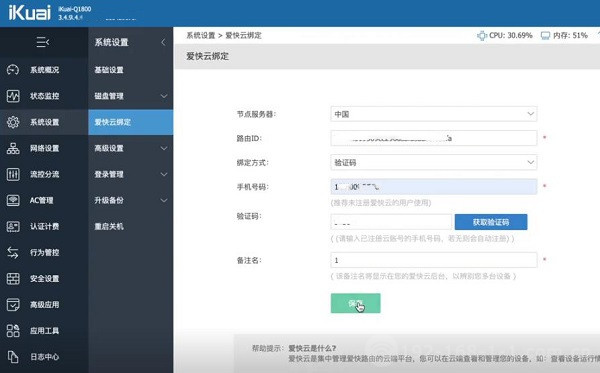Collapse the 系统设置 panel with left chevron
The height and width of the screenshot is (373, 600).
coord(163,42)
